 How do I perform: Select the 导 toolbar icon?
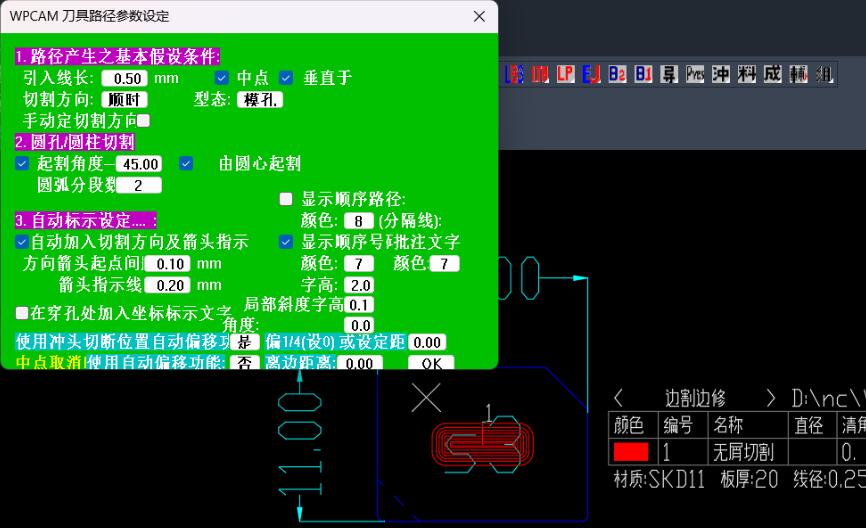point(669,74)
